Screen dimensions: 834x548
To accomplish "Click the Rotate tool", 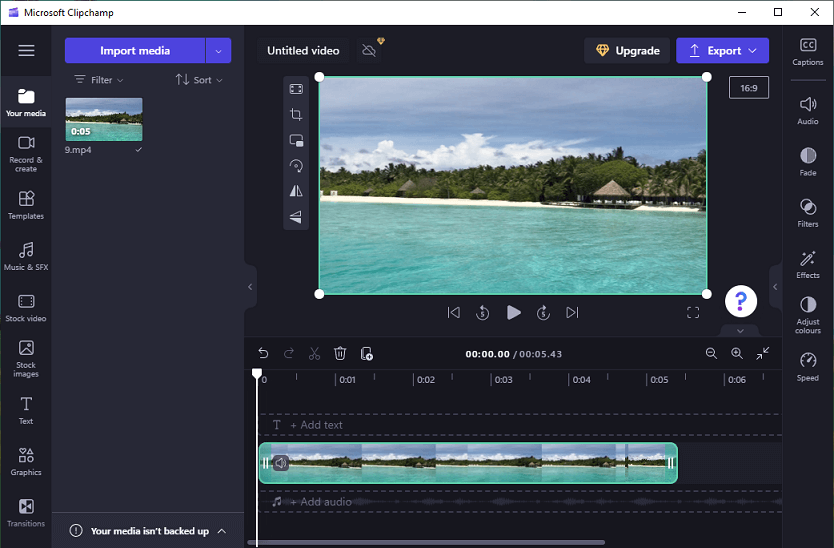I will point(296,166).
